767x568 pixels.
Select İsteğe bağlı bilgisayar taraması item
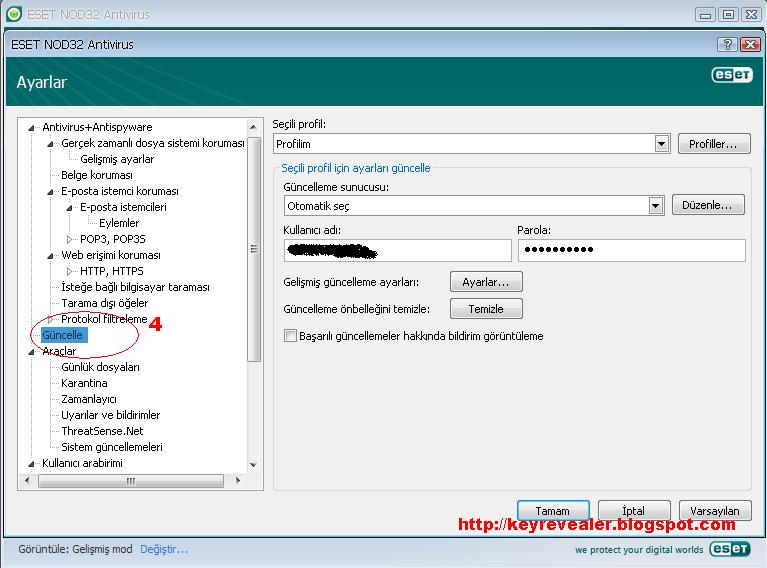tap(135, 287)
